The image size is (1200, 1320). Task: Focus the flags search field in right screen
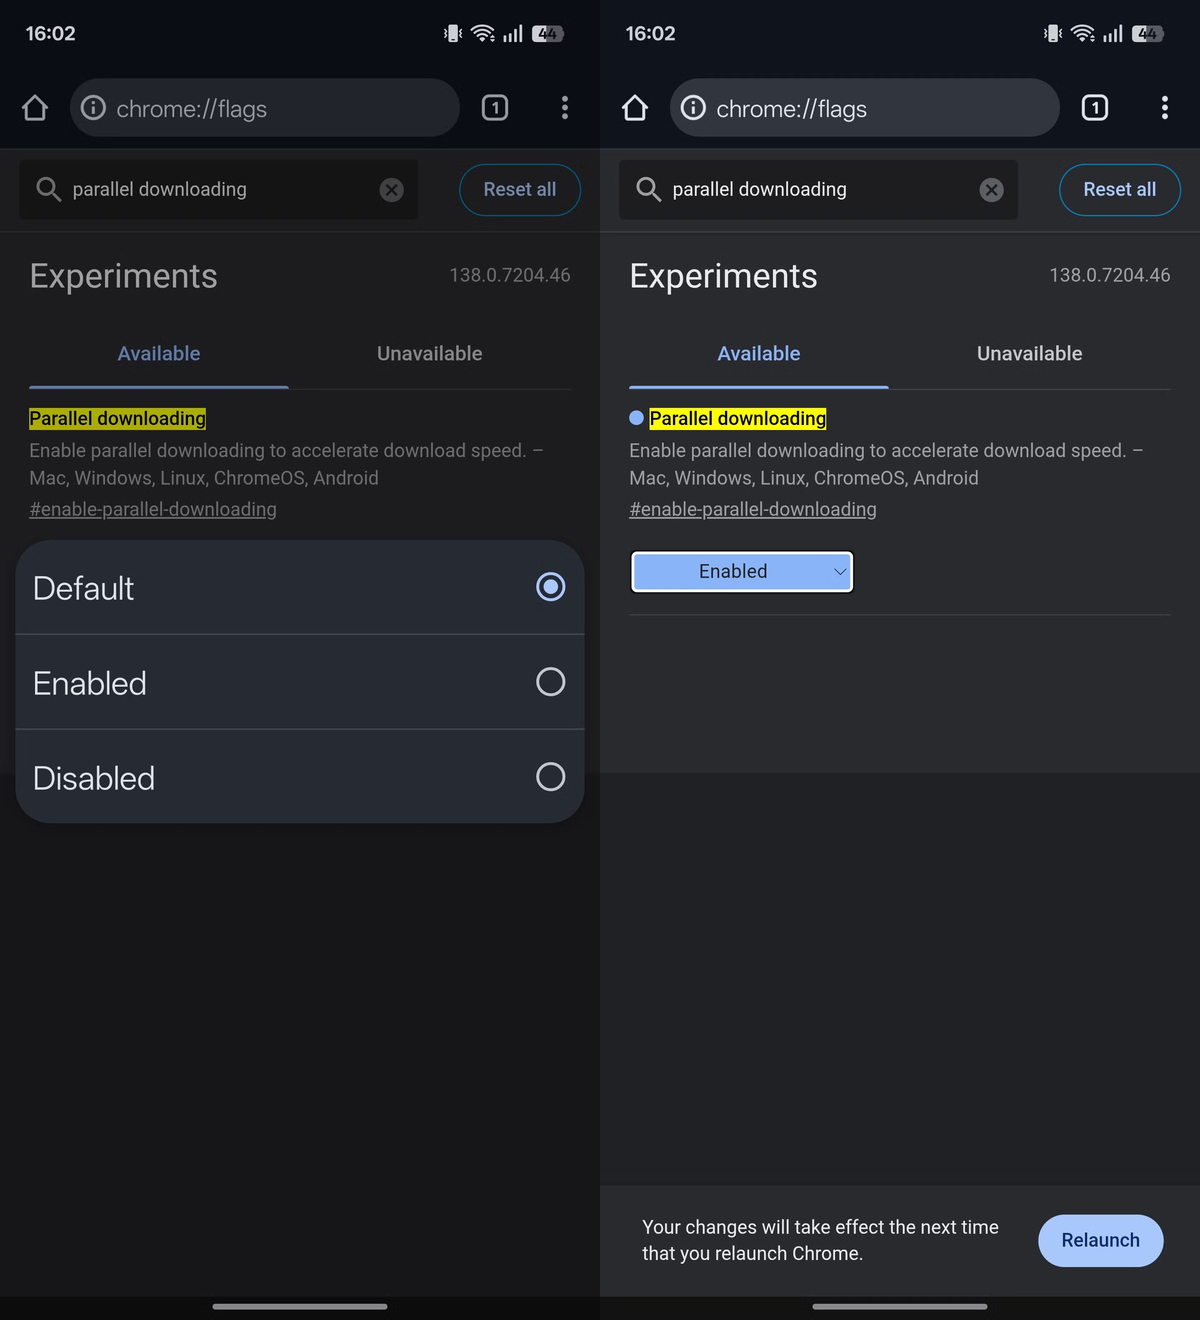pyautogui.click(x=818, y=190)
